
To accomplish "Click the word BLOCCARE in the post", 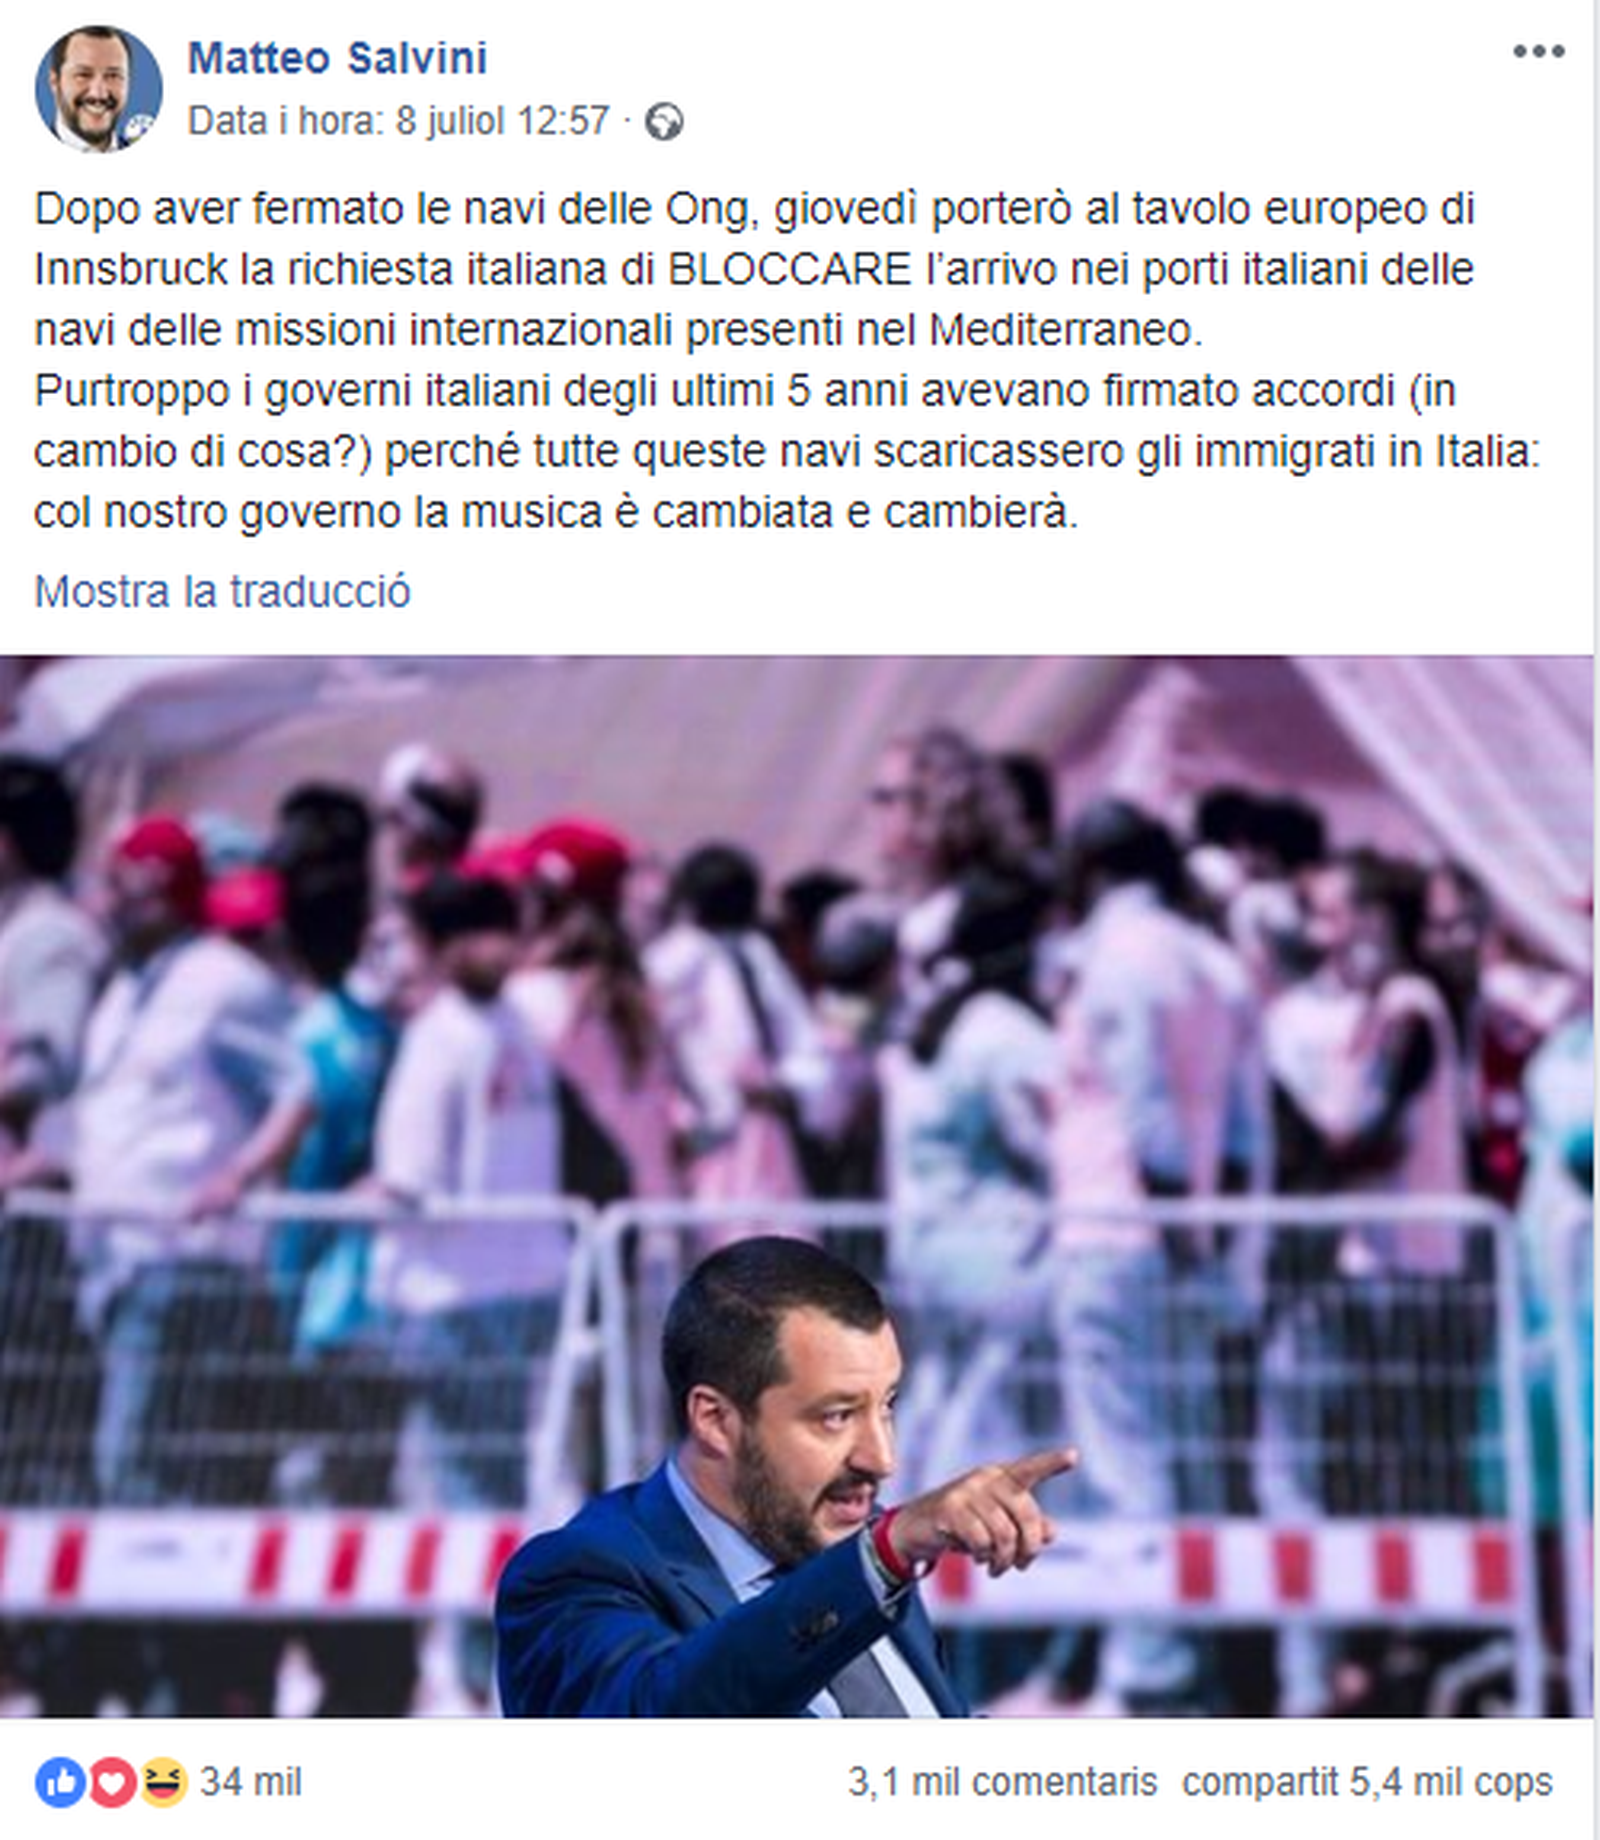I will [790, 270].
